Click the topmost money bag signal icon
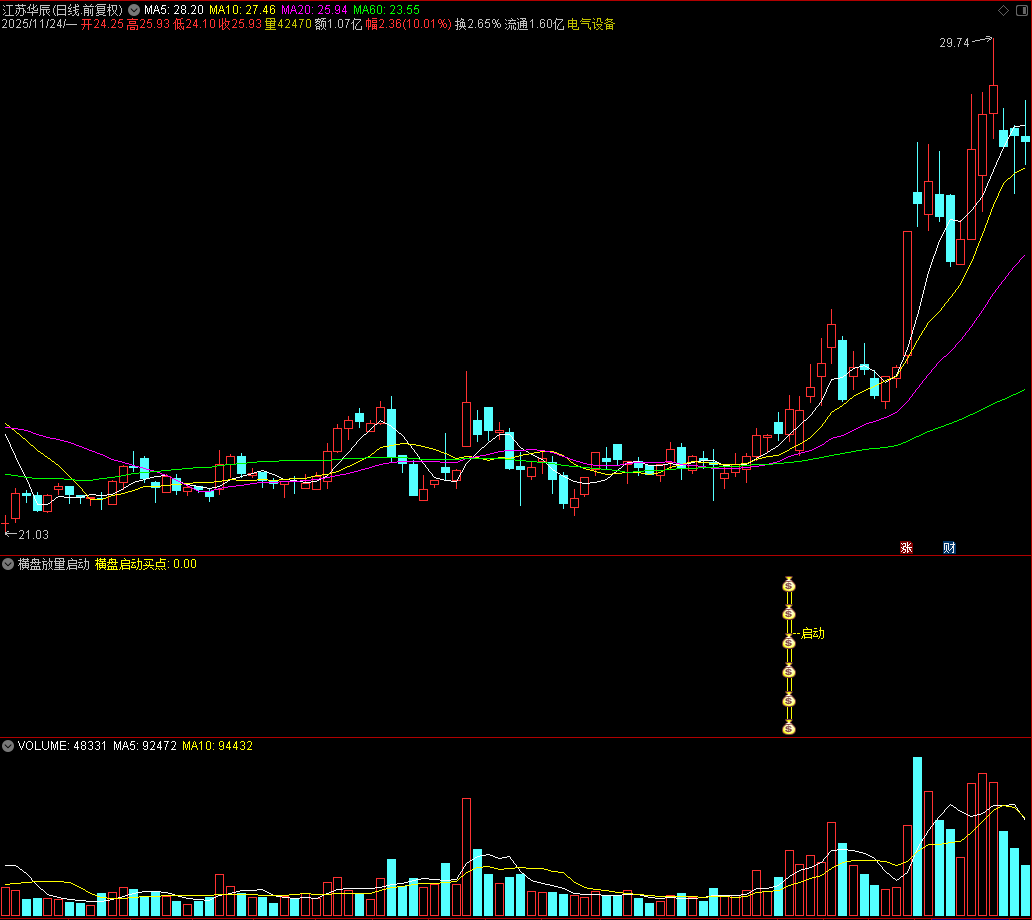The width and height of the screenshot is (1032, 920). [788, 585]
